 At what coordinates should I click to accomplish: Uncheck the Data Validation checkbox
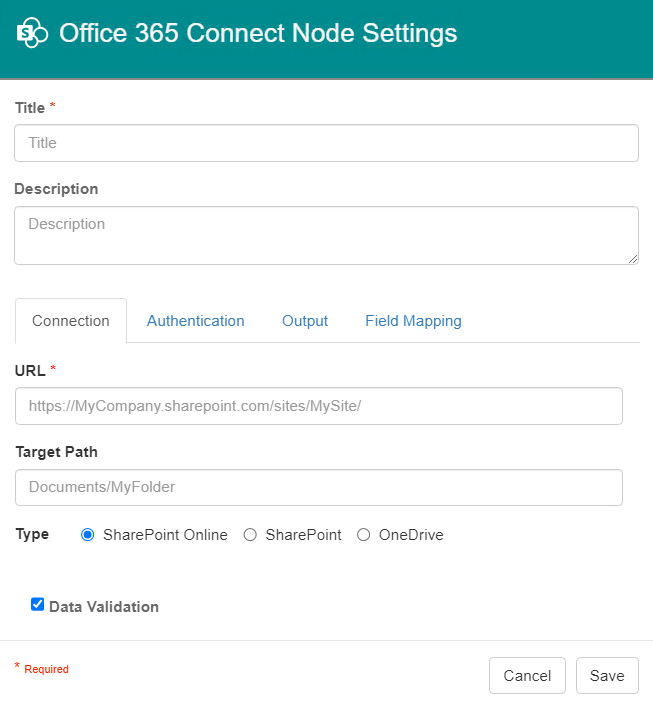pos(38,605)
